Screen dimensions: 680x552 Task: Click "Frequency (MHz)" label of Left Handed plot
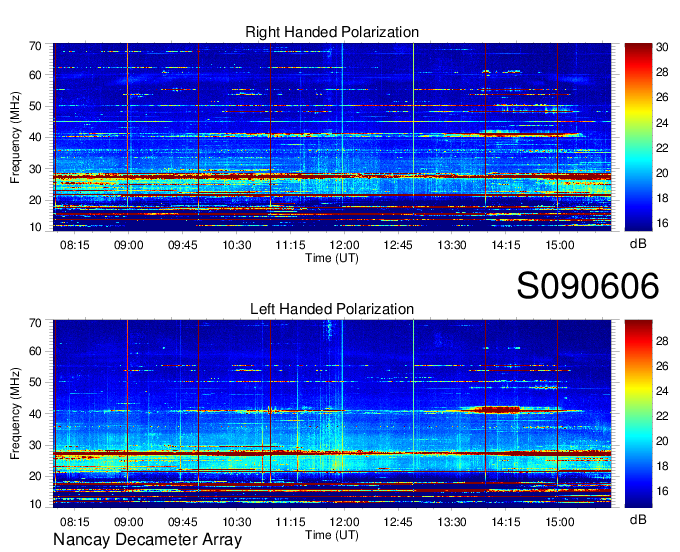15,414
